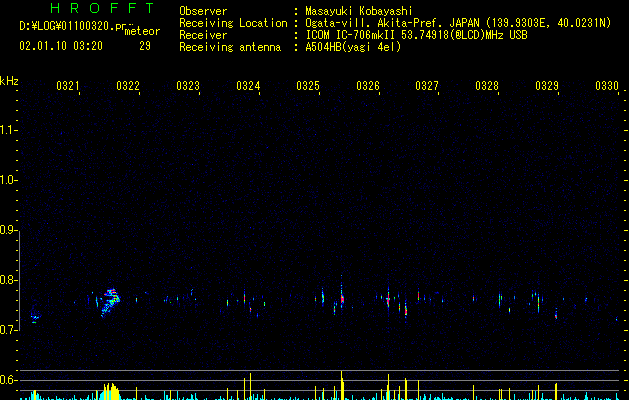Click time marker 0322
Screen dimensions: 629x400
pyautogui.click(x=128, y=86)
